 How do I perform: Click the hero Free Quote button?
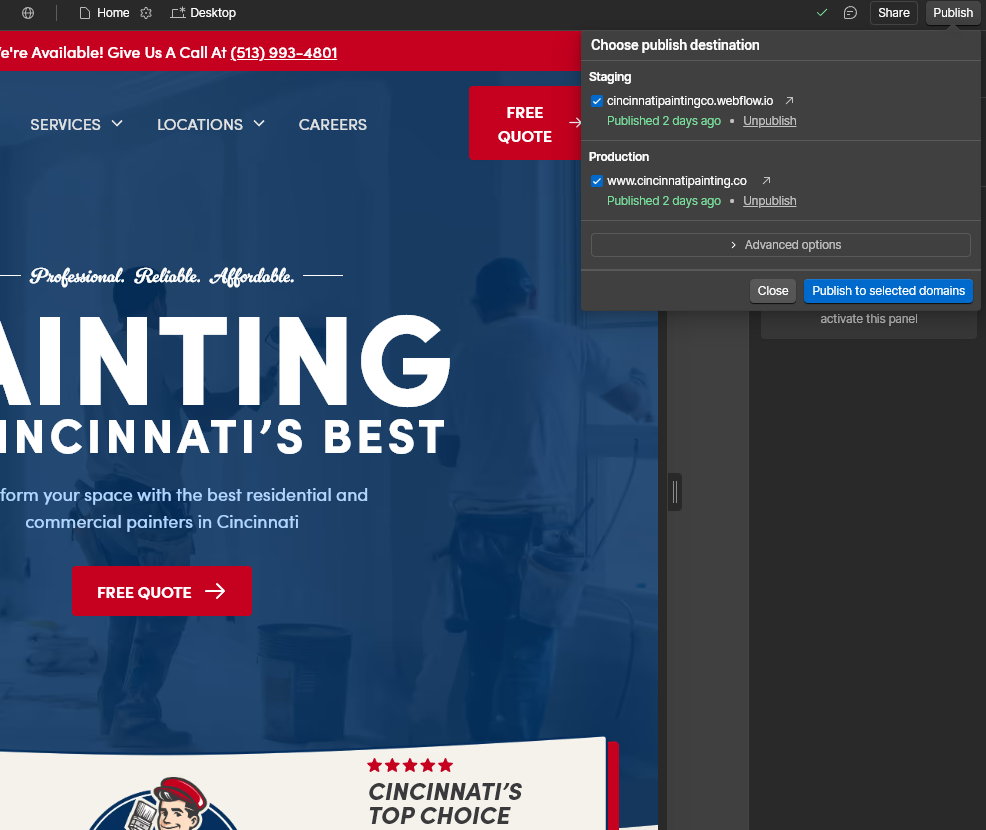(x=162, y=591)
